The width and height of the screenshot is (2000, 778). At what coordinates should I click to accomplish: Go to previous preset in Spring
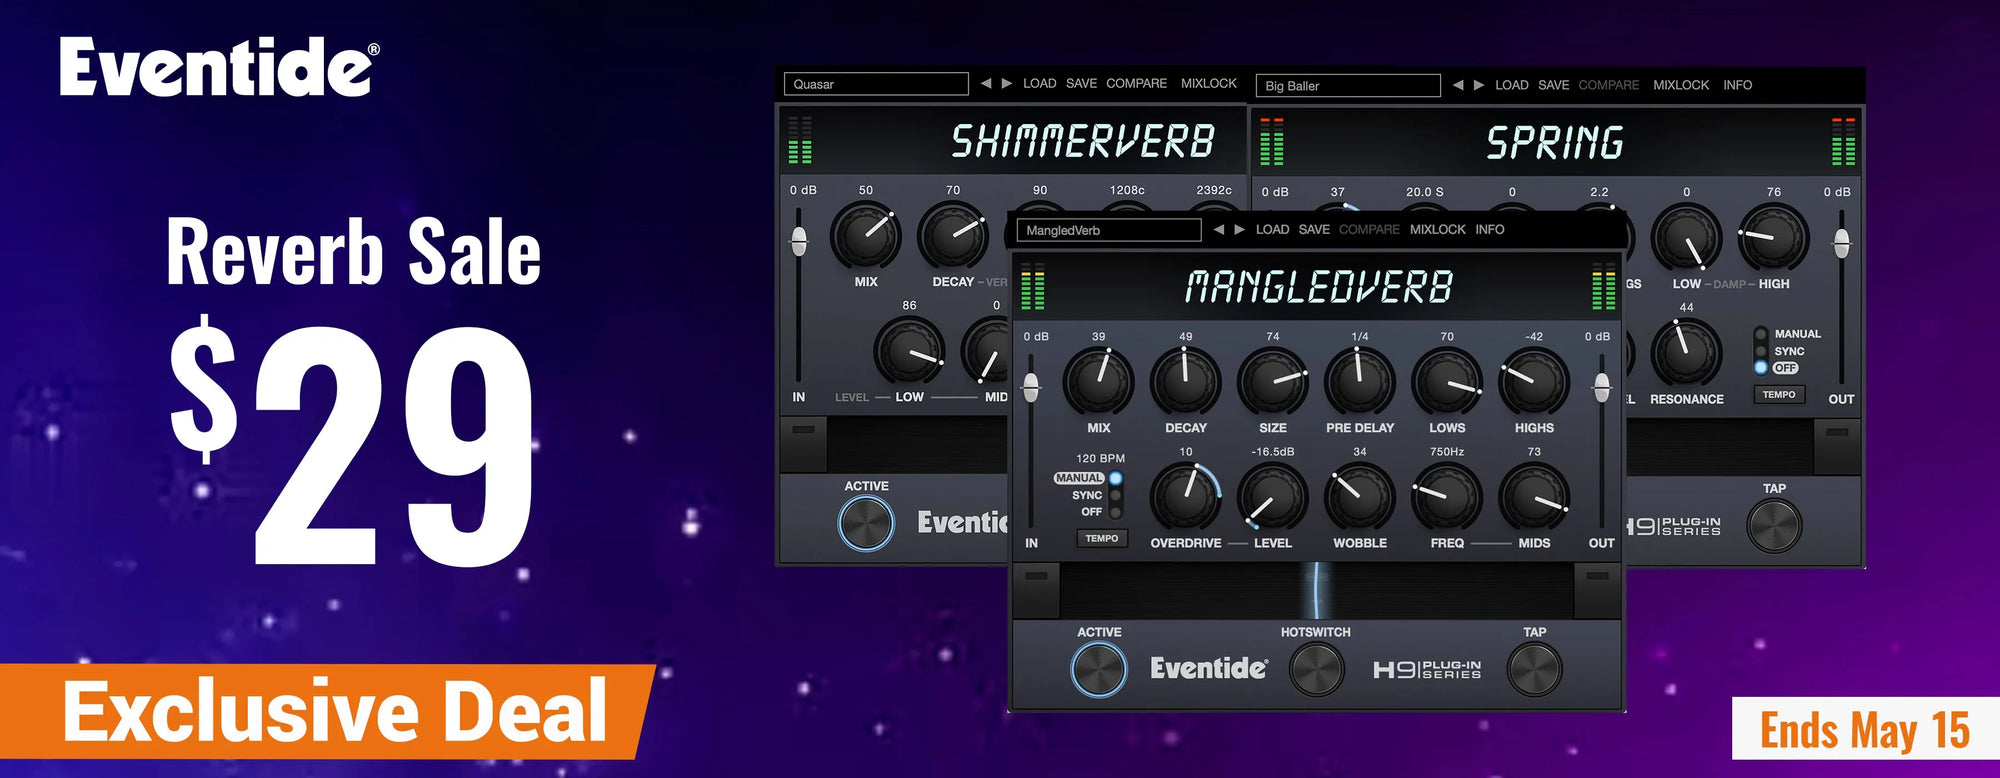click(x=1458, y=85)
